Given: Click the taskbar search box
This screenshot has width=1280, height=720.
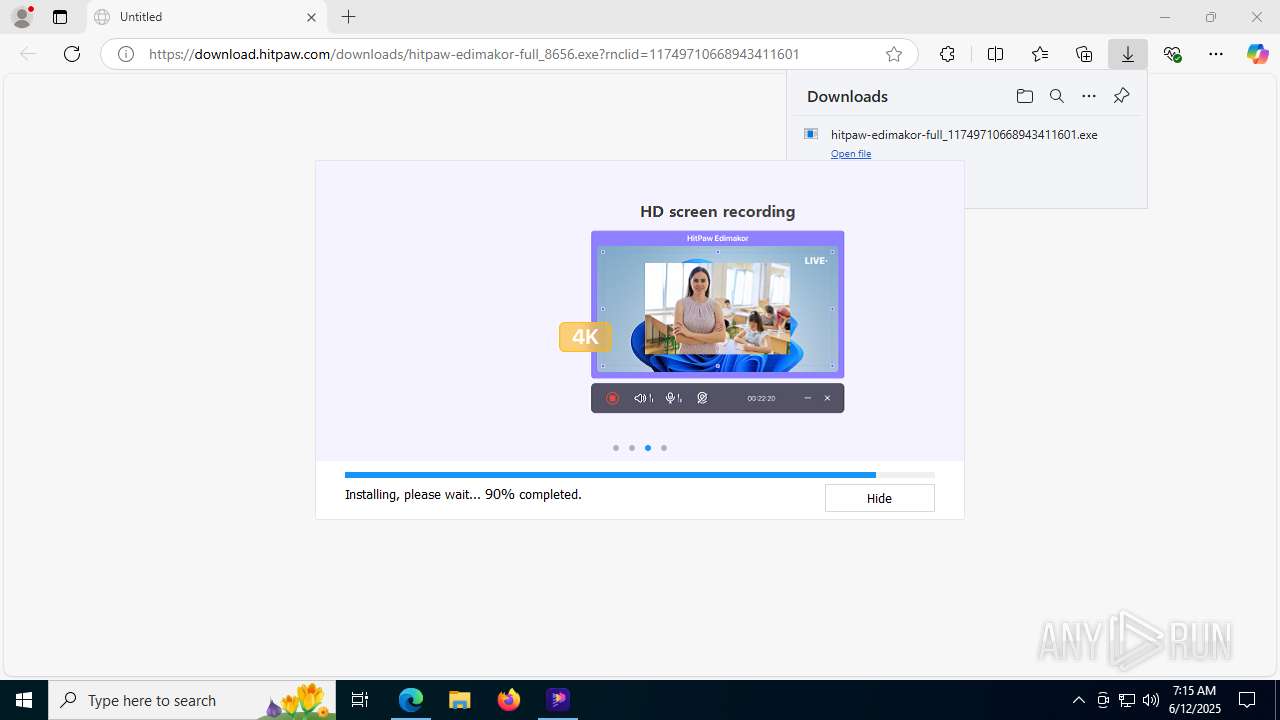Looking at the screenshot, I should point(192,700).
